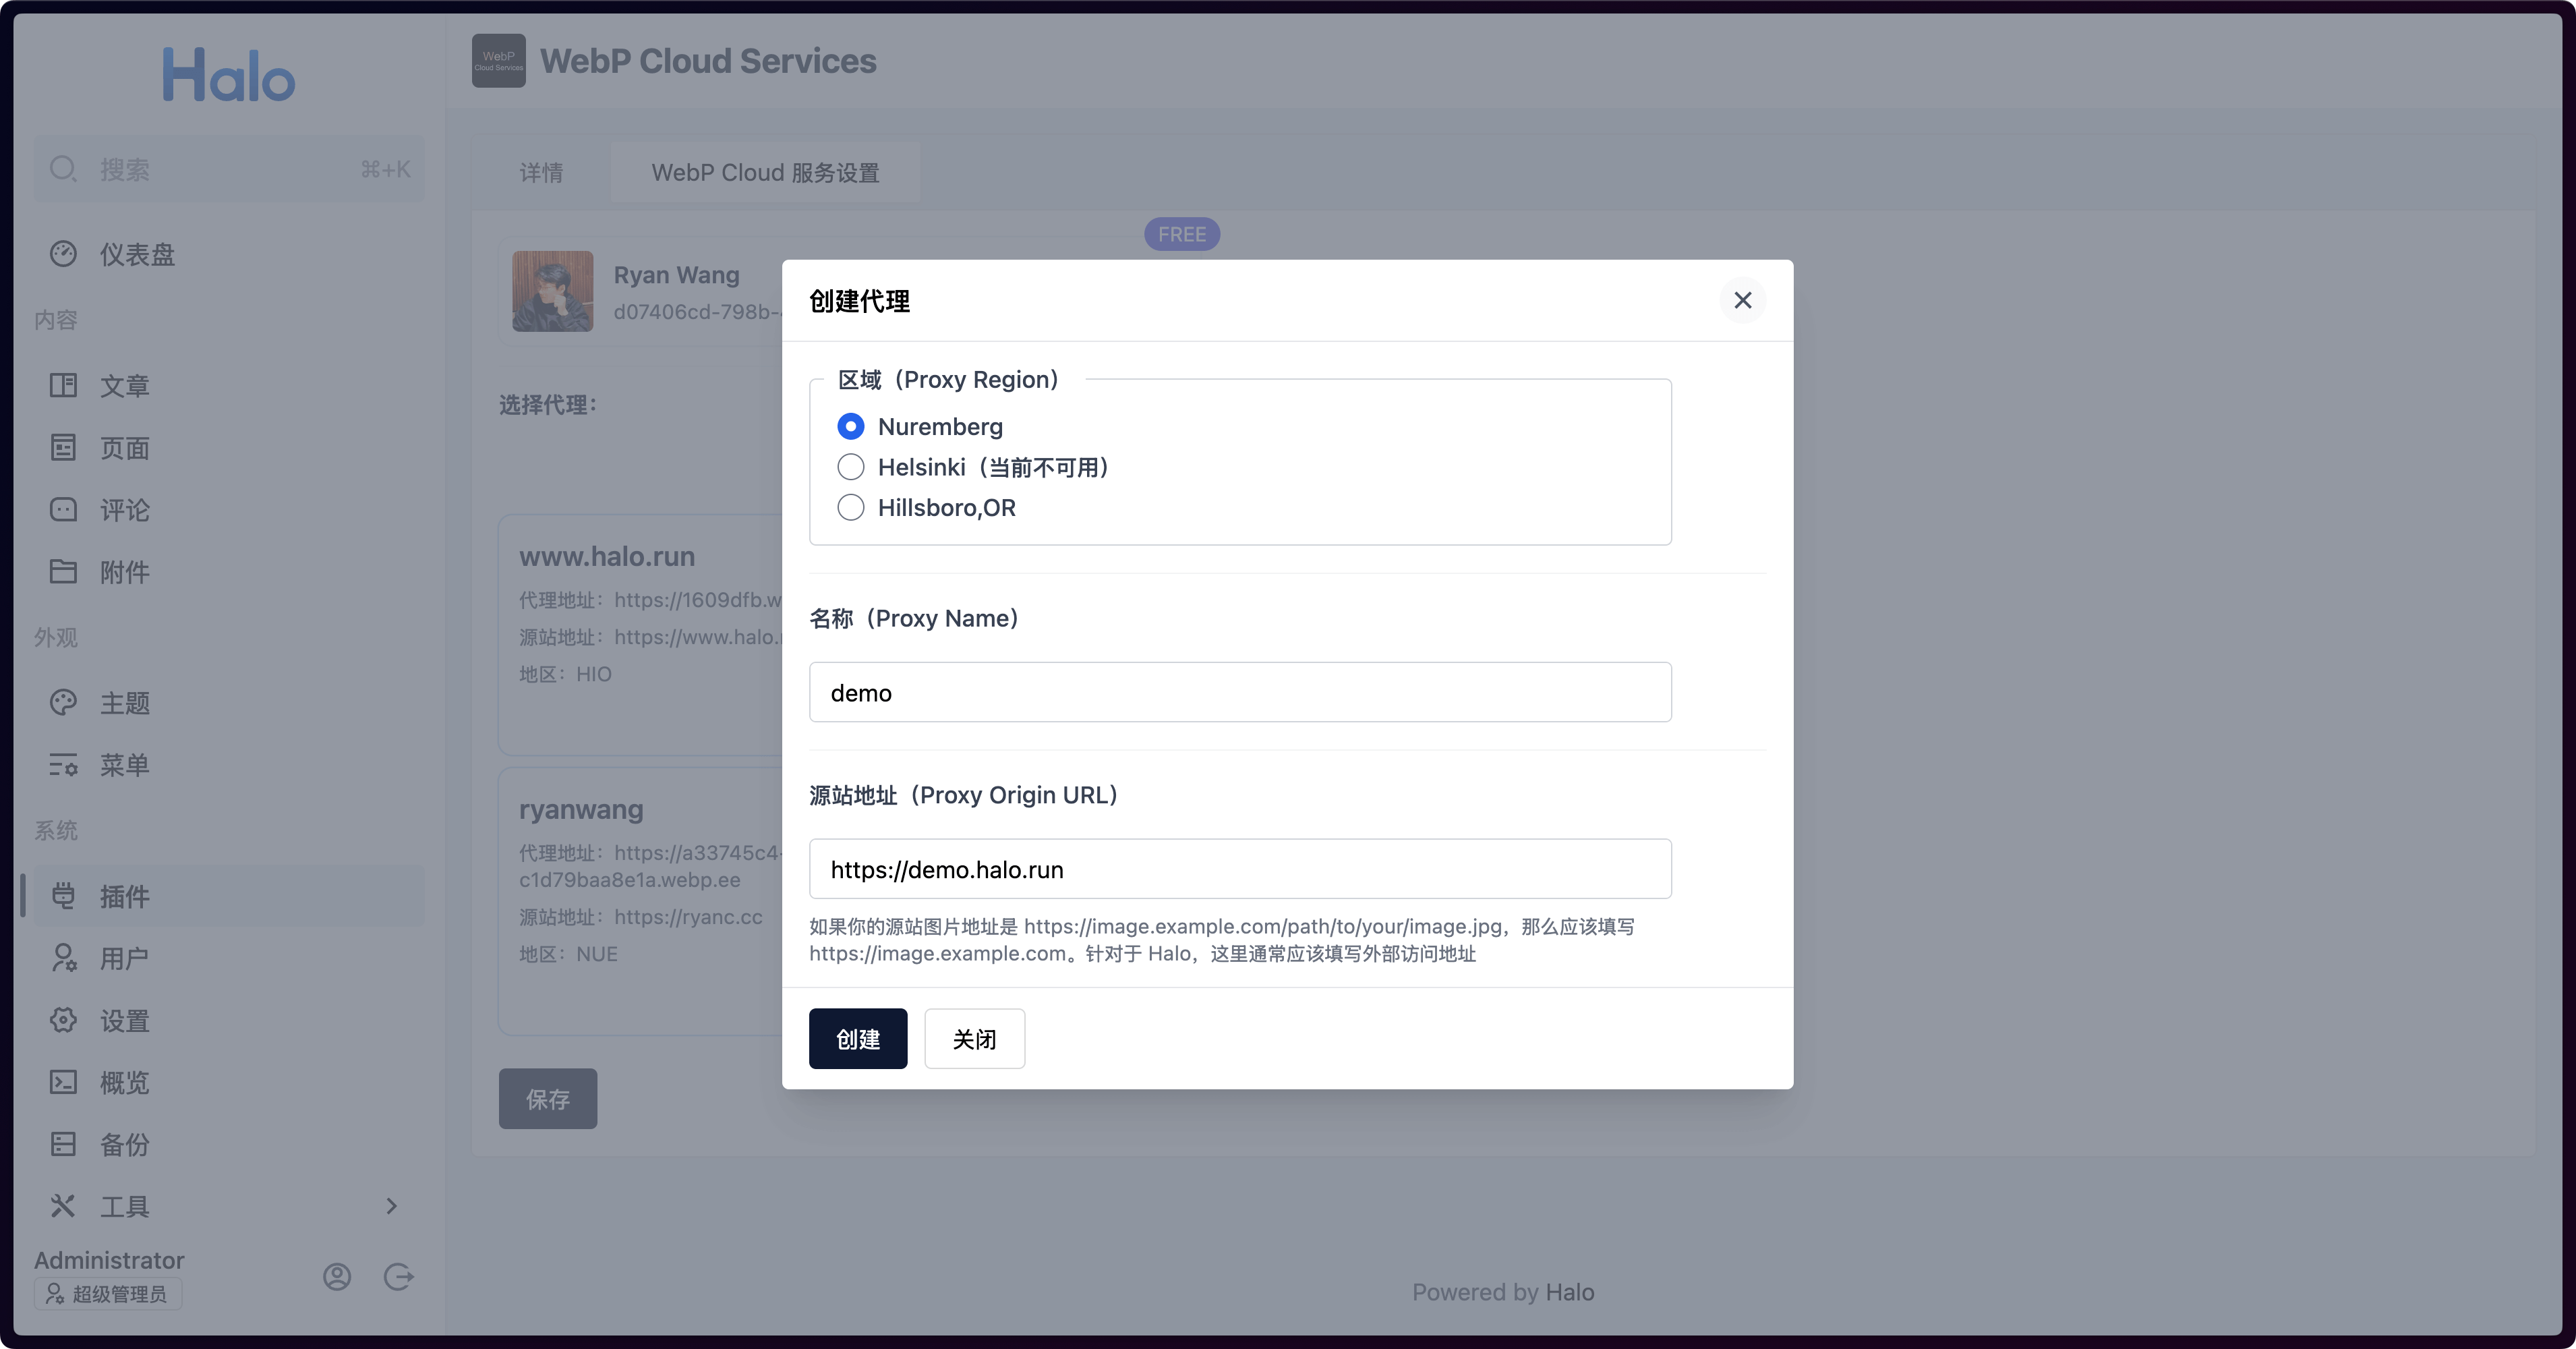2576x1349 pixels.
Task: Go to 文章 via its book icon
Action: coord(63,385)
